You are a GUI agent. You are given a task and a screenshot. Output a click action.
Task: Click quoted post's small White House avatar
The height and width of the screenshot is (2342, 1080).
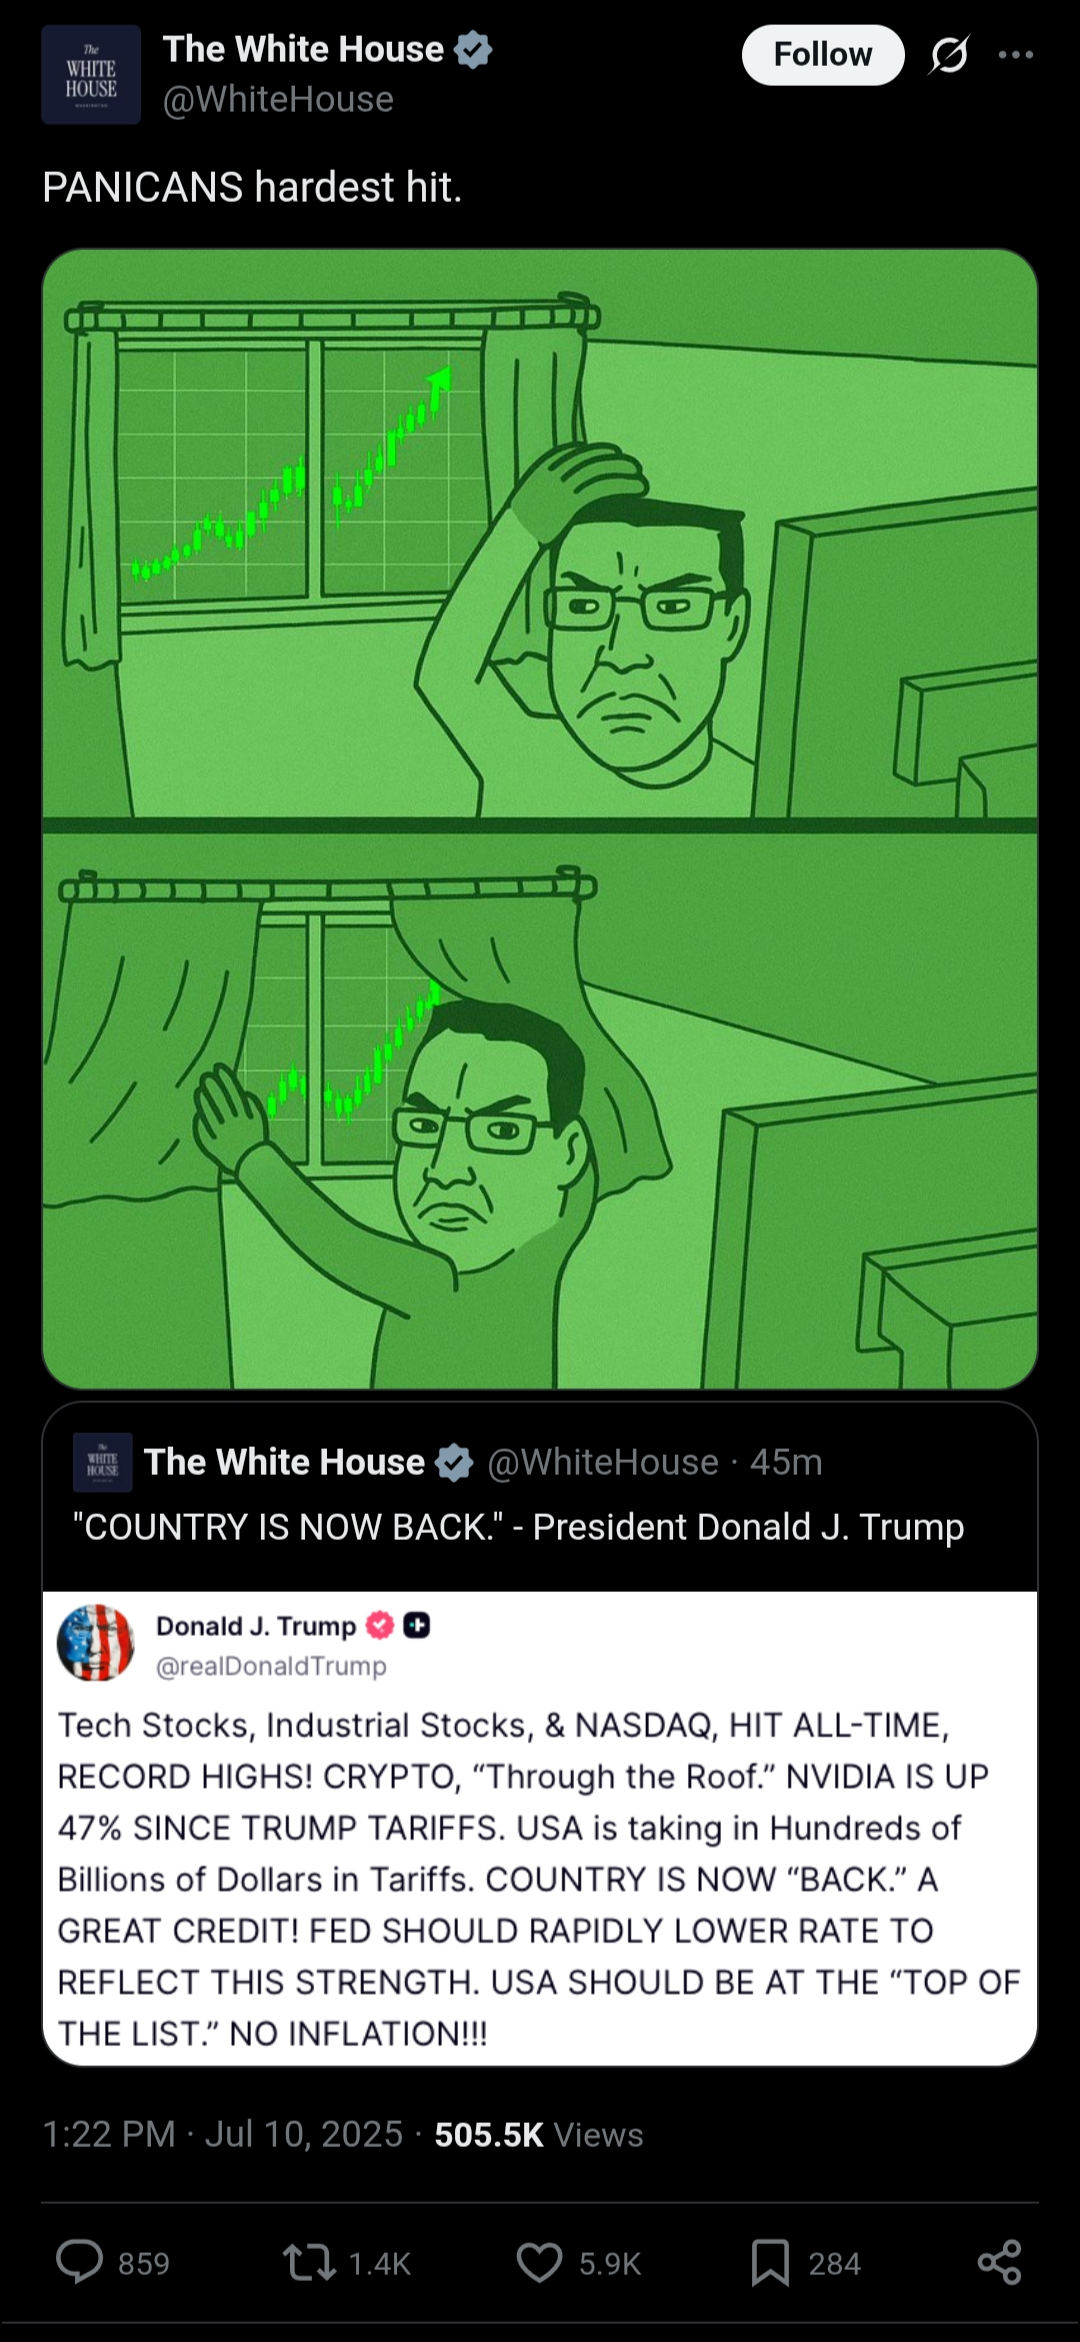(103, 1463)
